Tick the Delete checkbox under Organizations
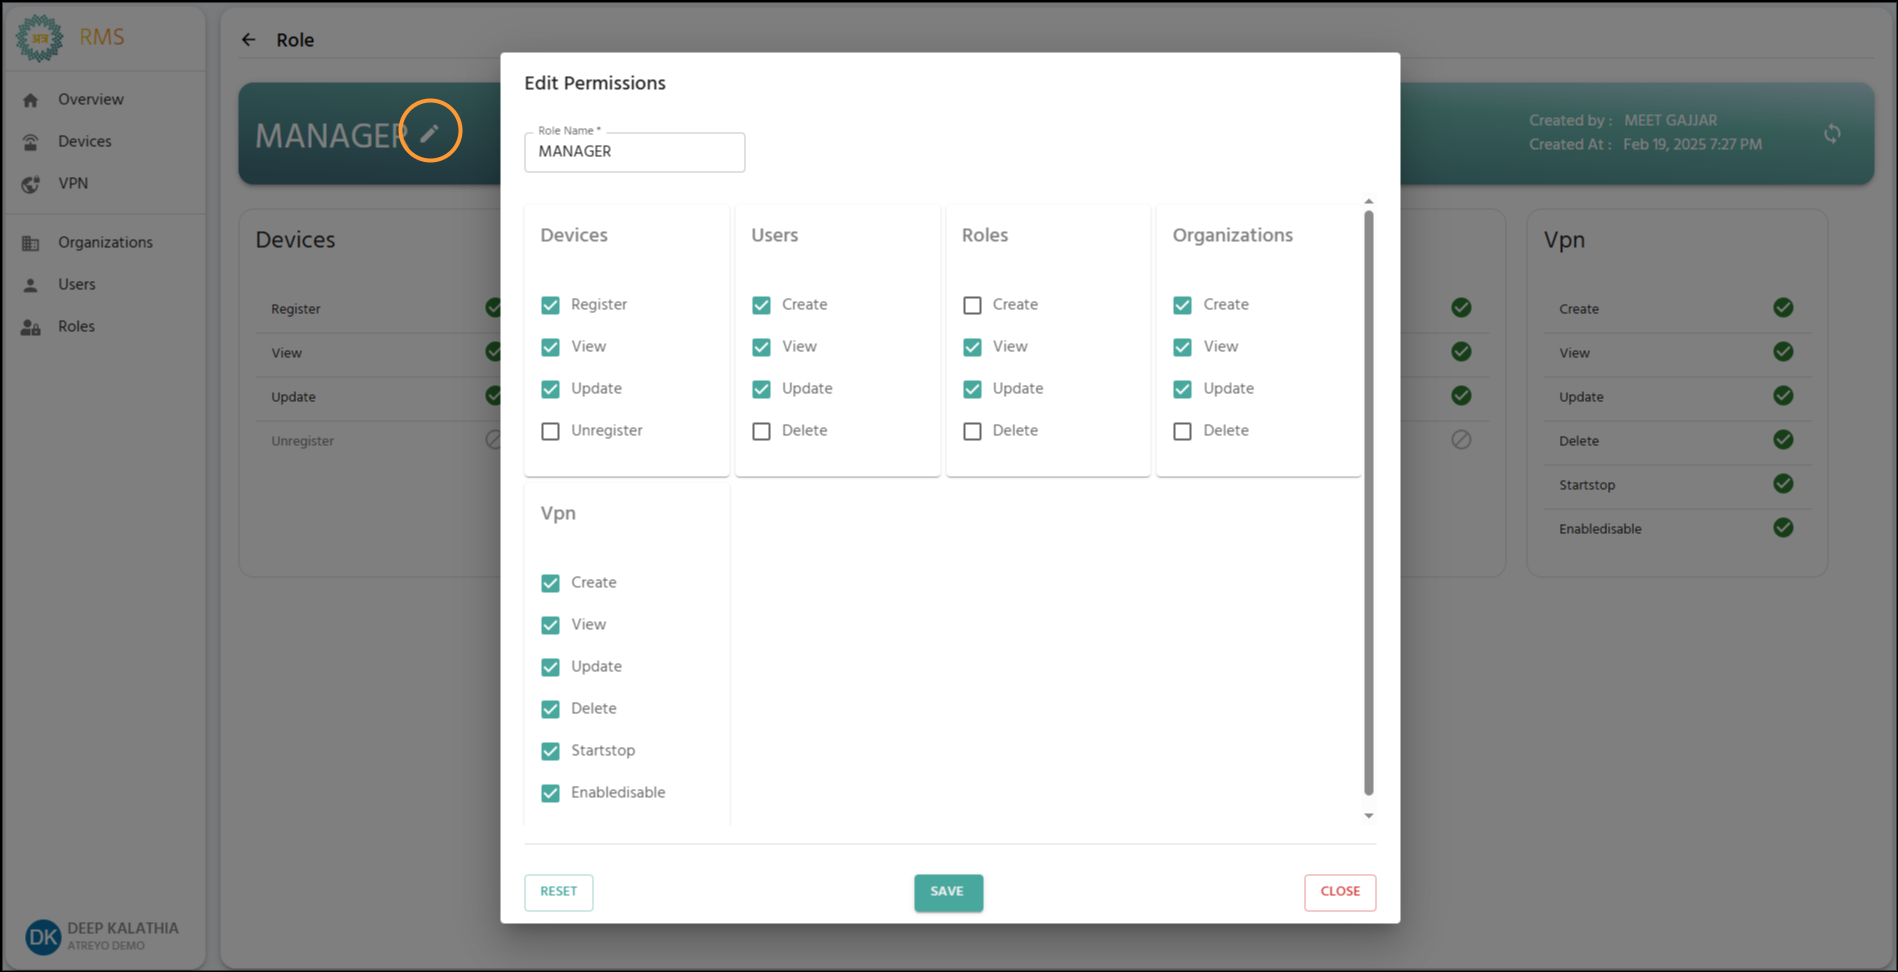The image size is (1898, 972). [x=1182, y=431]
